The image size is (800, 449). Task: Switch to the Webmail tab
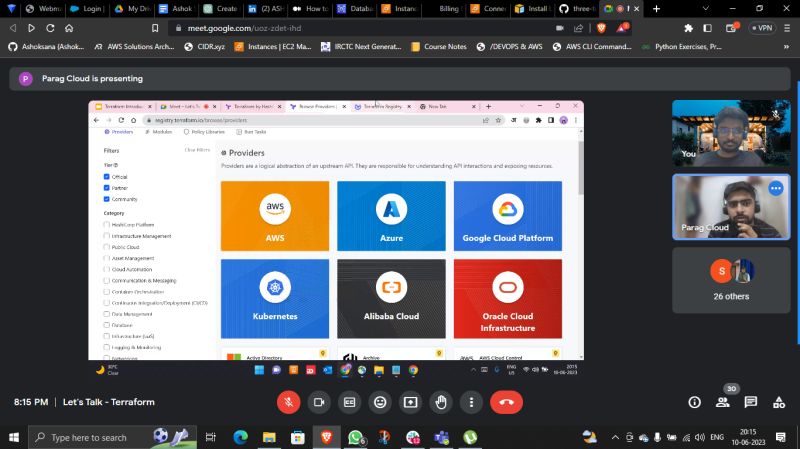[43, 9]
